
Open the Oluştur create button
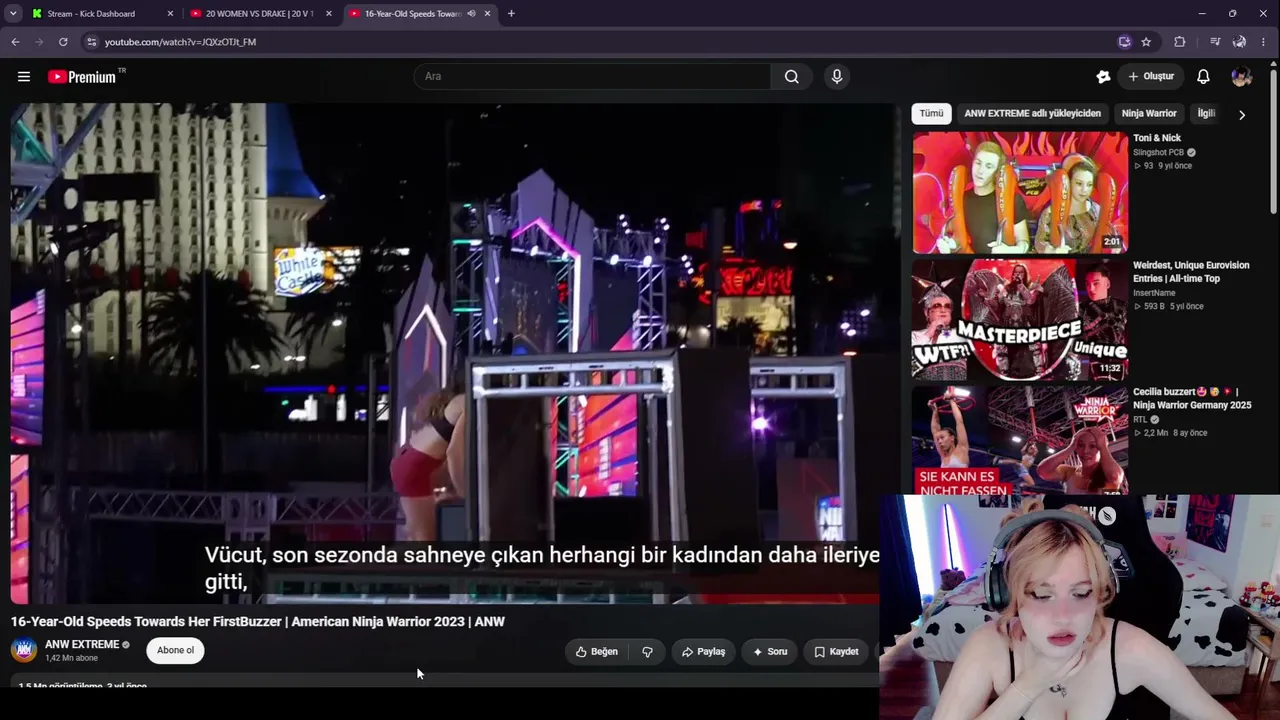1151,77
